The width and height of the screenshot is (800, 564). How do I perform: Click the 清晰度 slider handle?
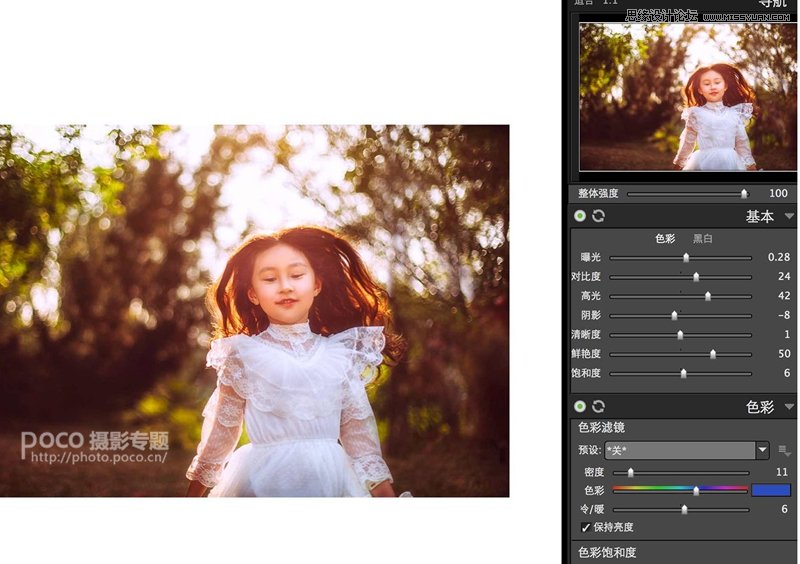pyautogui.click(x=680, y=335)
